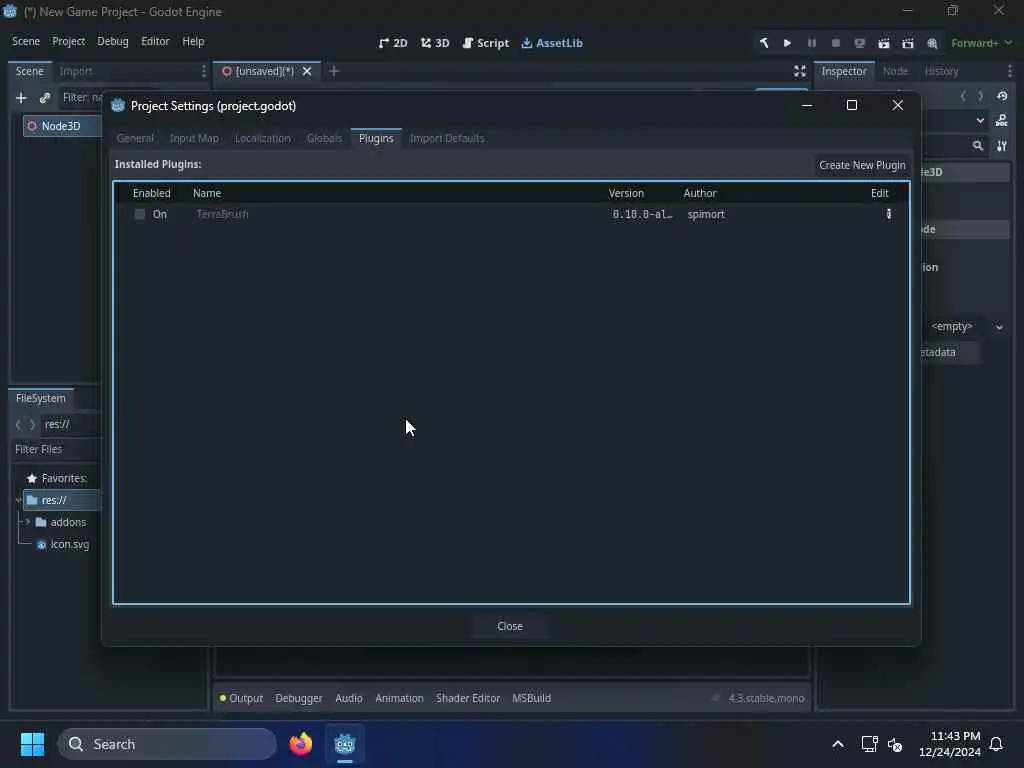
Task: Switch to the 2D workspace
Action: 393,43
